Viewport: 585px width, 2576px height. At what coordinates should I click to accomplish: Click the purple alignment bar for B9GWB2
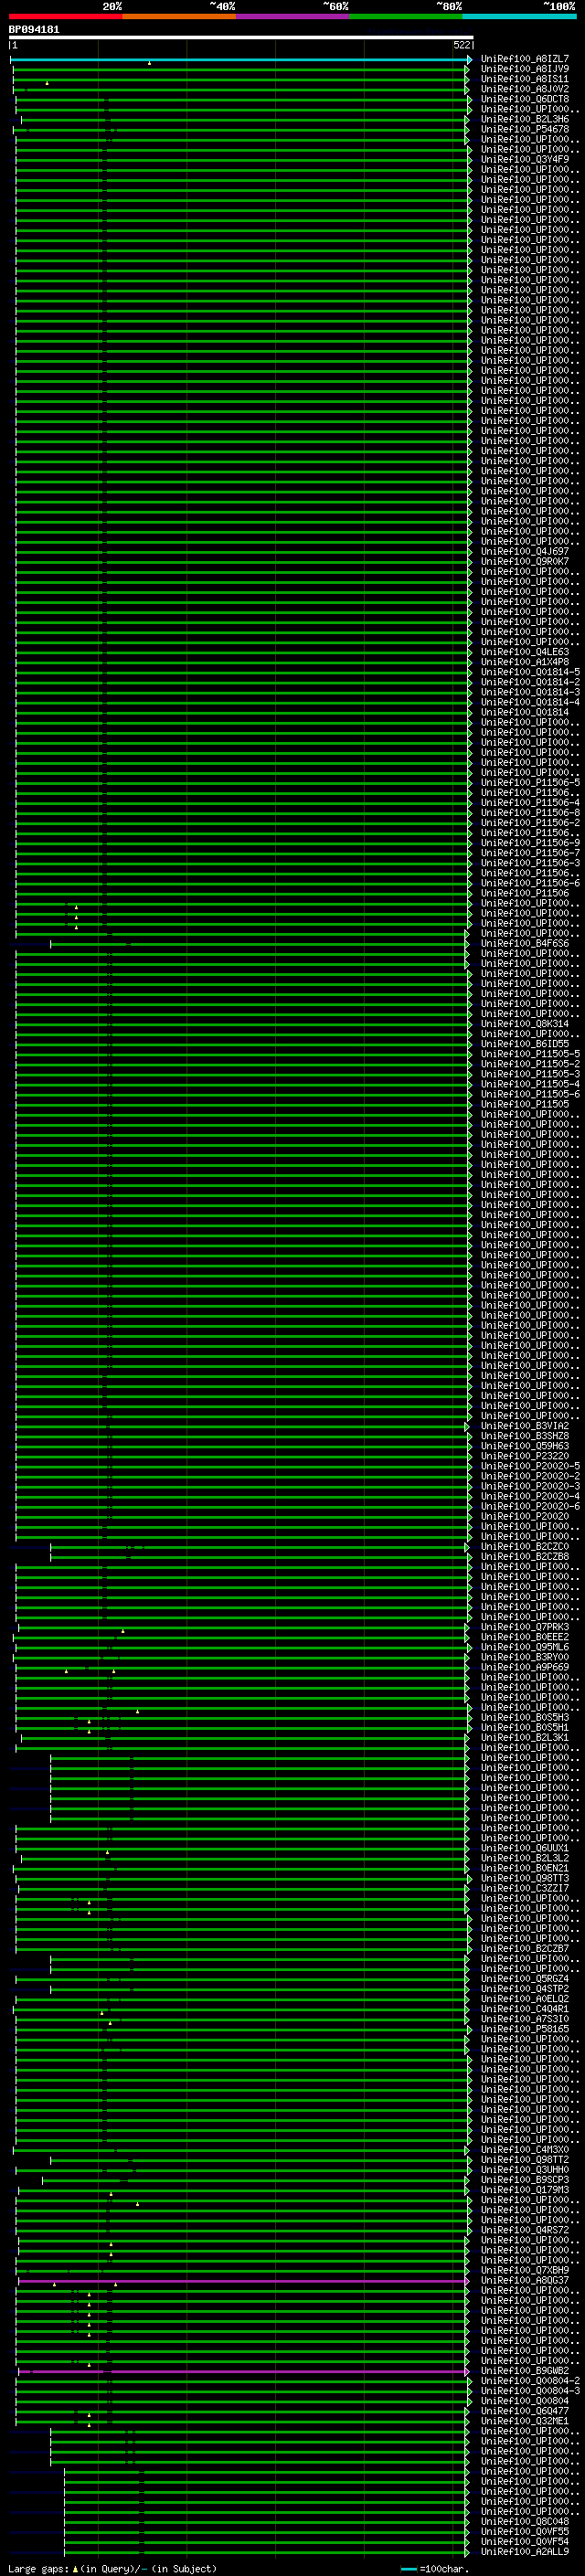[243, 2371]
